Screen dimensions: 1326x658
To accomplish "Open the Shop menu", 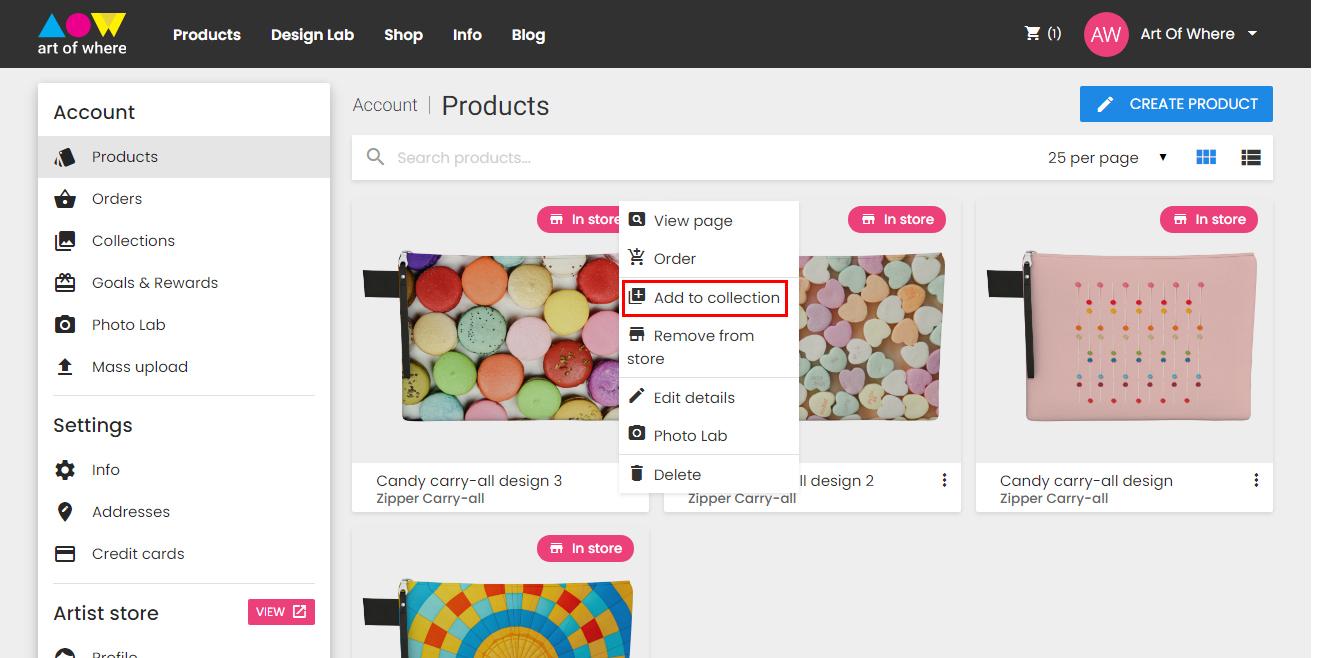I will [403, 34].
